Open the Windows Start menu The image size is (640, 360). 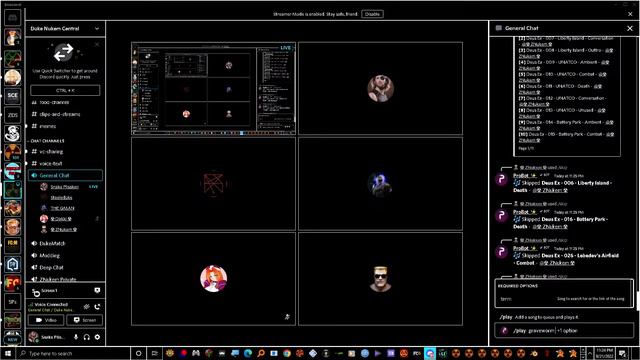(x=7, y=353)
